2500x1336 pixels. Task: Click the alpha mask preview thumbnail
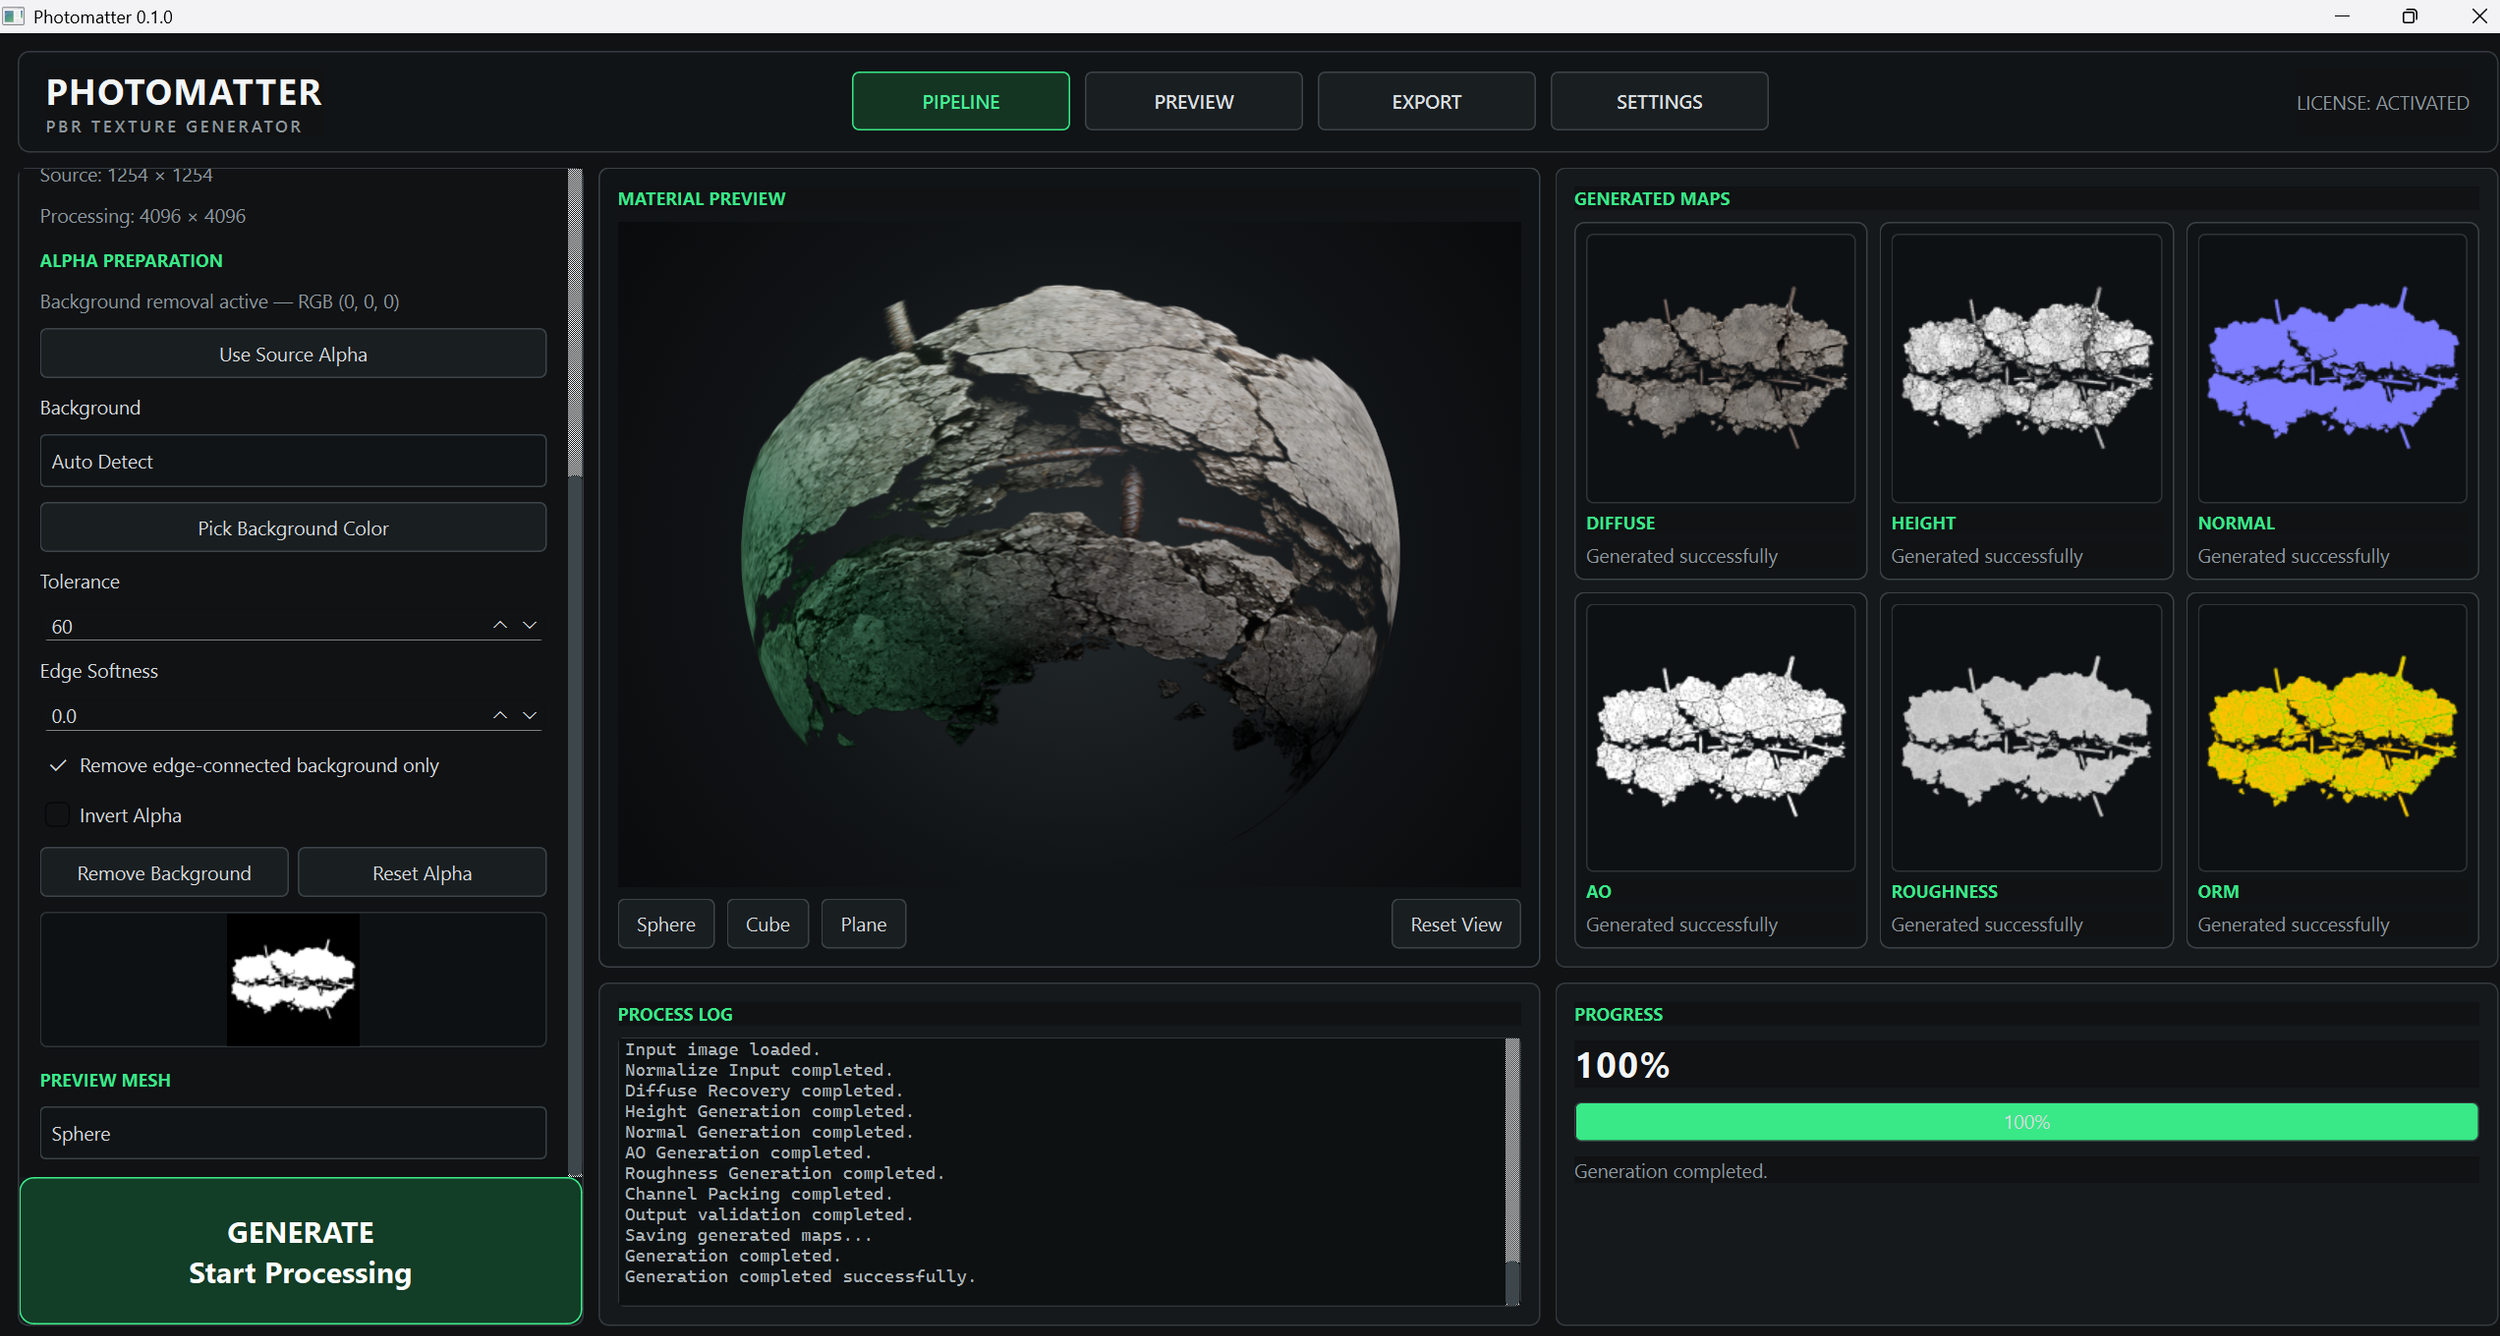(x=293, y=980)
